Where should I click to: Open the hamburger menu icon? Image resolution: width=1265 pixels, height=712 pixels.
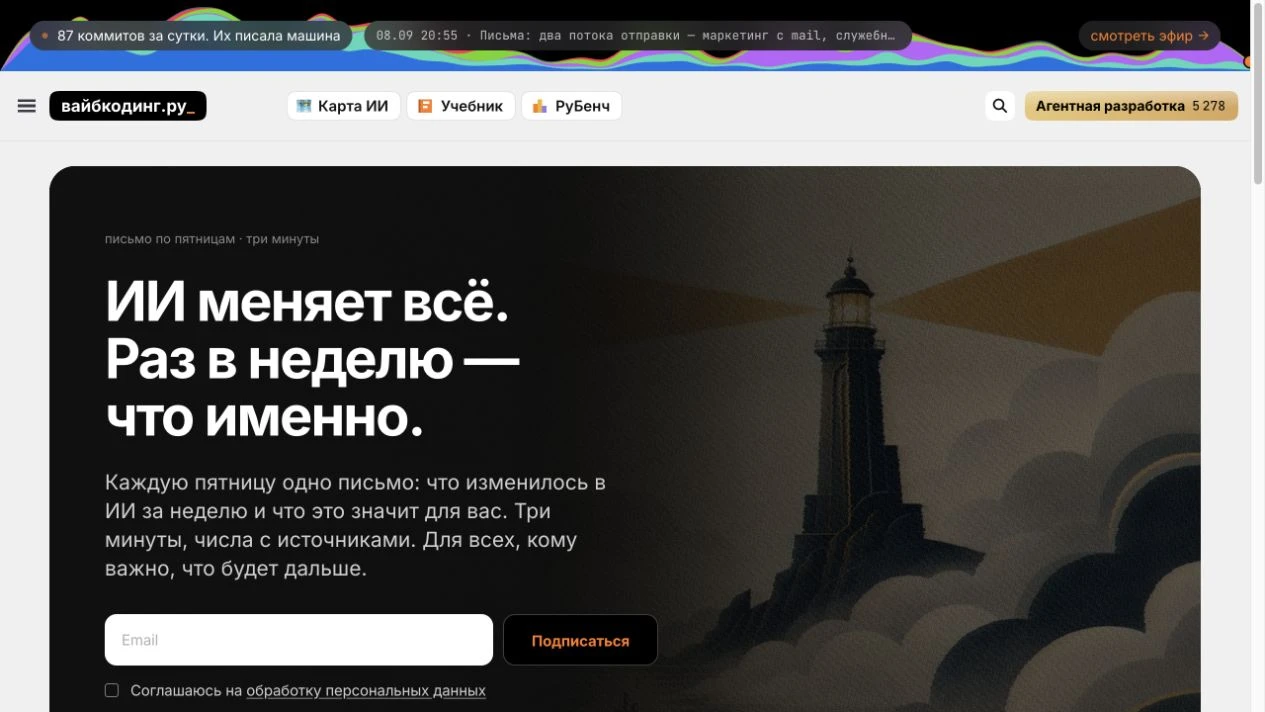coord(27,106)
